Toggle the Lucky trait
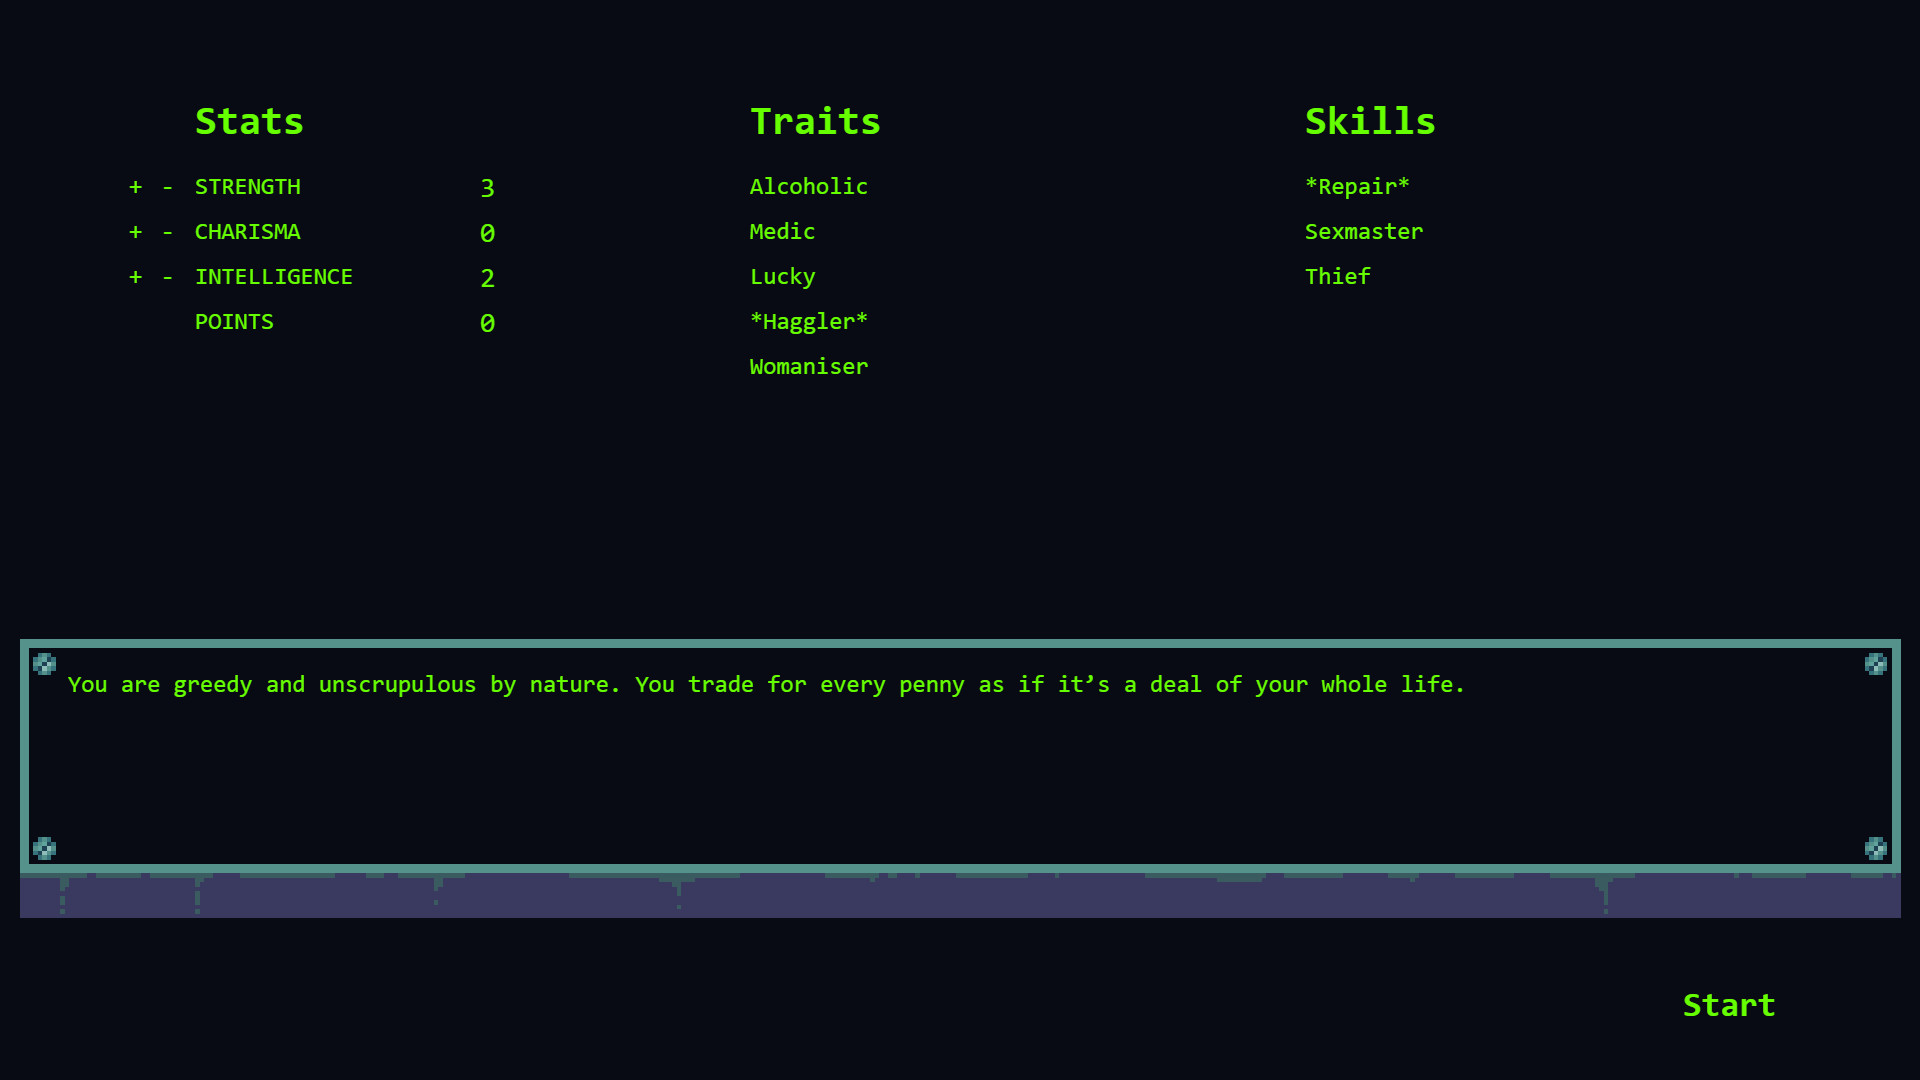Screen dimensions: 1920x1080 (783, 276)
